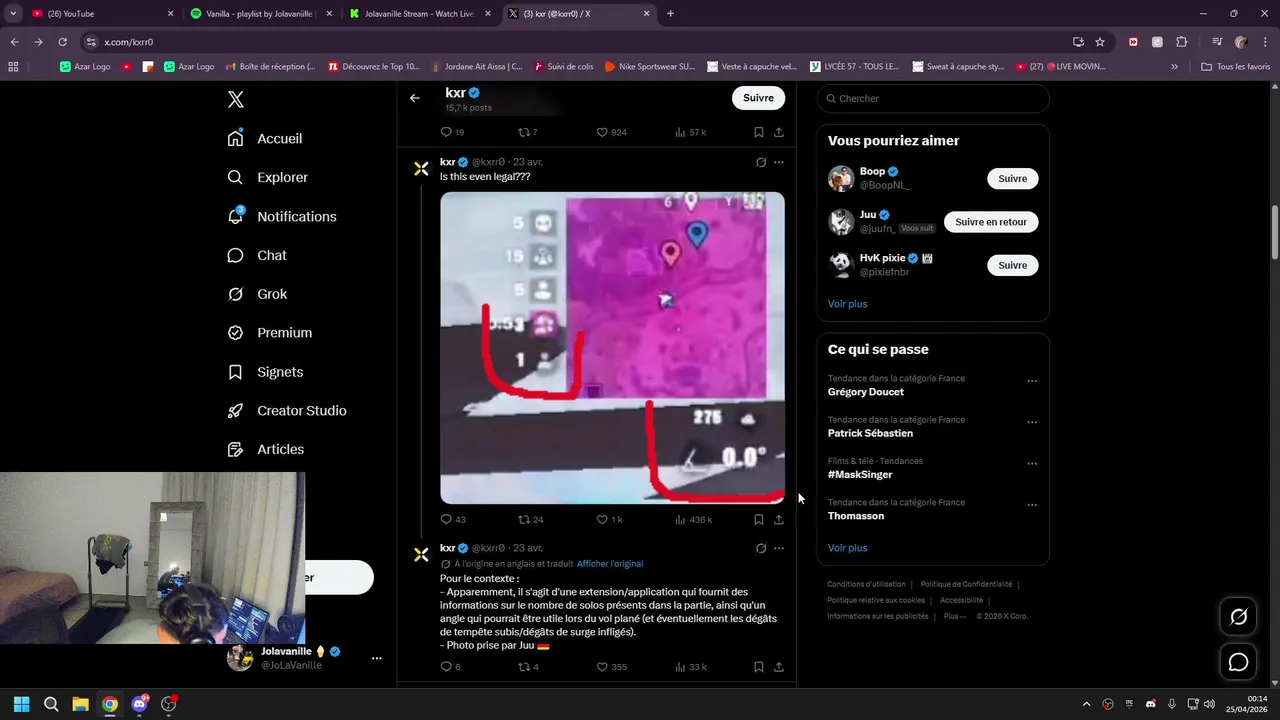The image size is (1280, 720).
Task: Open floating Grok button
Action: tap(1238, 617)
